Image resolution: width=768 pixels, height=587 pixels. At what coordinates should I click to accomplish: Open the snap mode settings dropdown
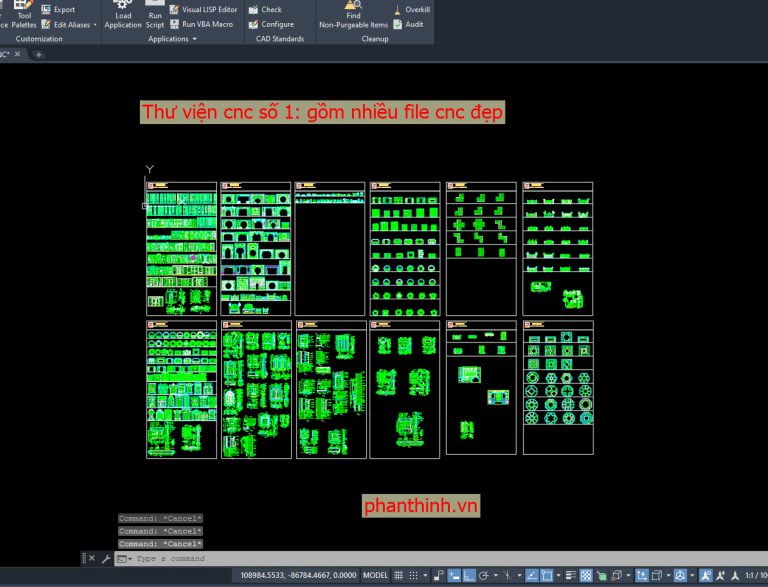(425, 575)
